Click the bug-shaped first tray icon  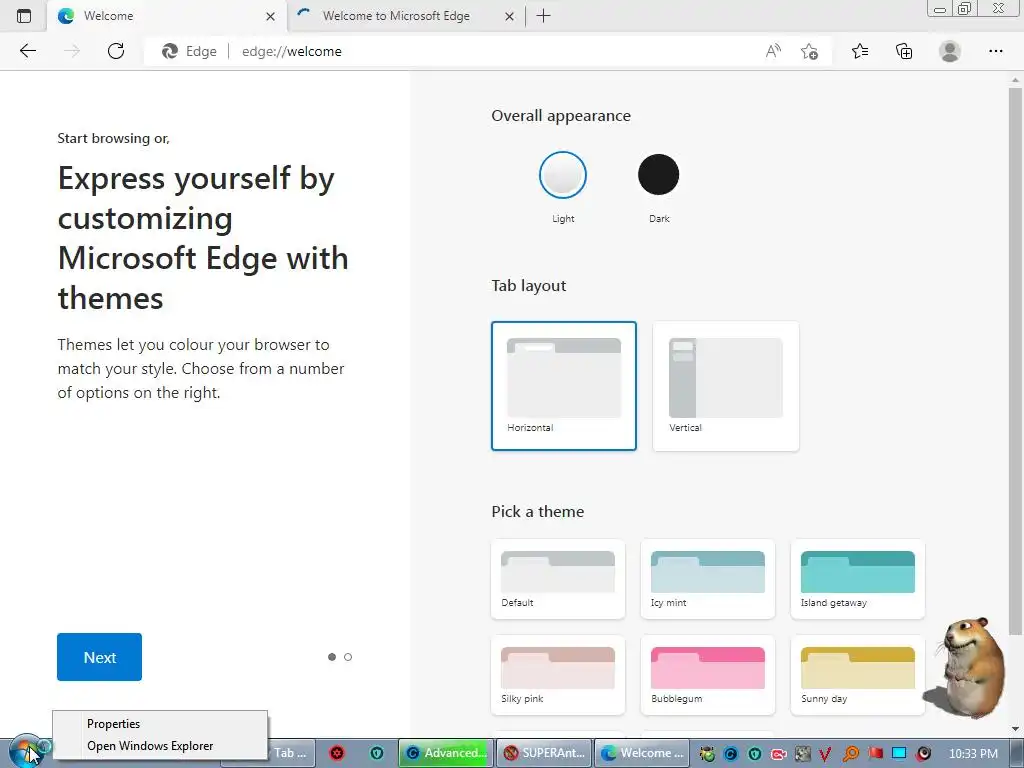pyautogui.click(x=707, y=754)
